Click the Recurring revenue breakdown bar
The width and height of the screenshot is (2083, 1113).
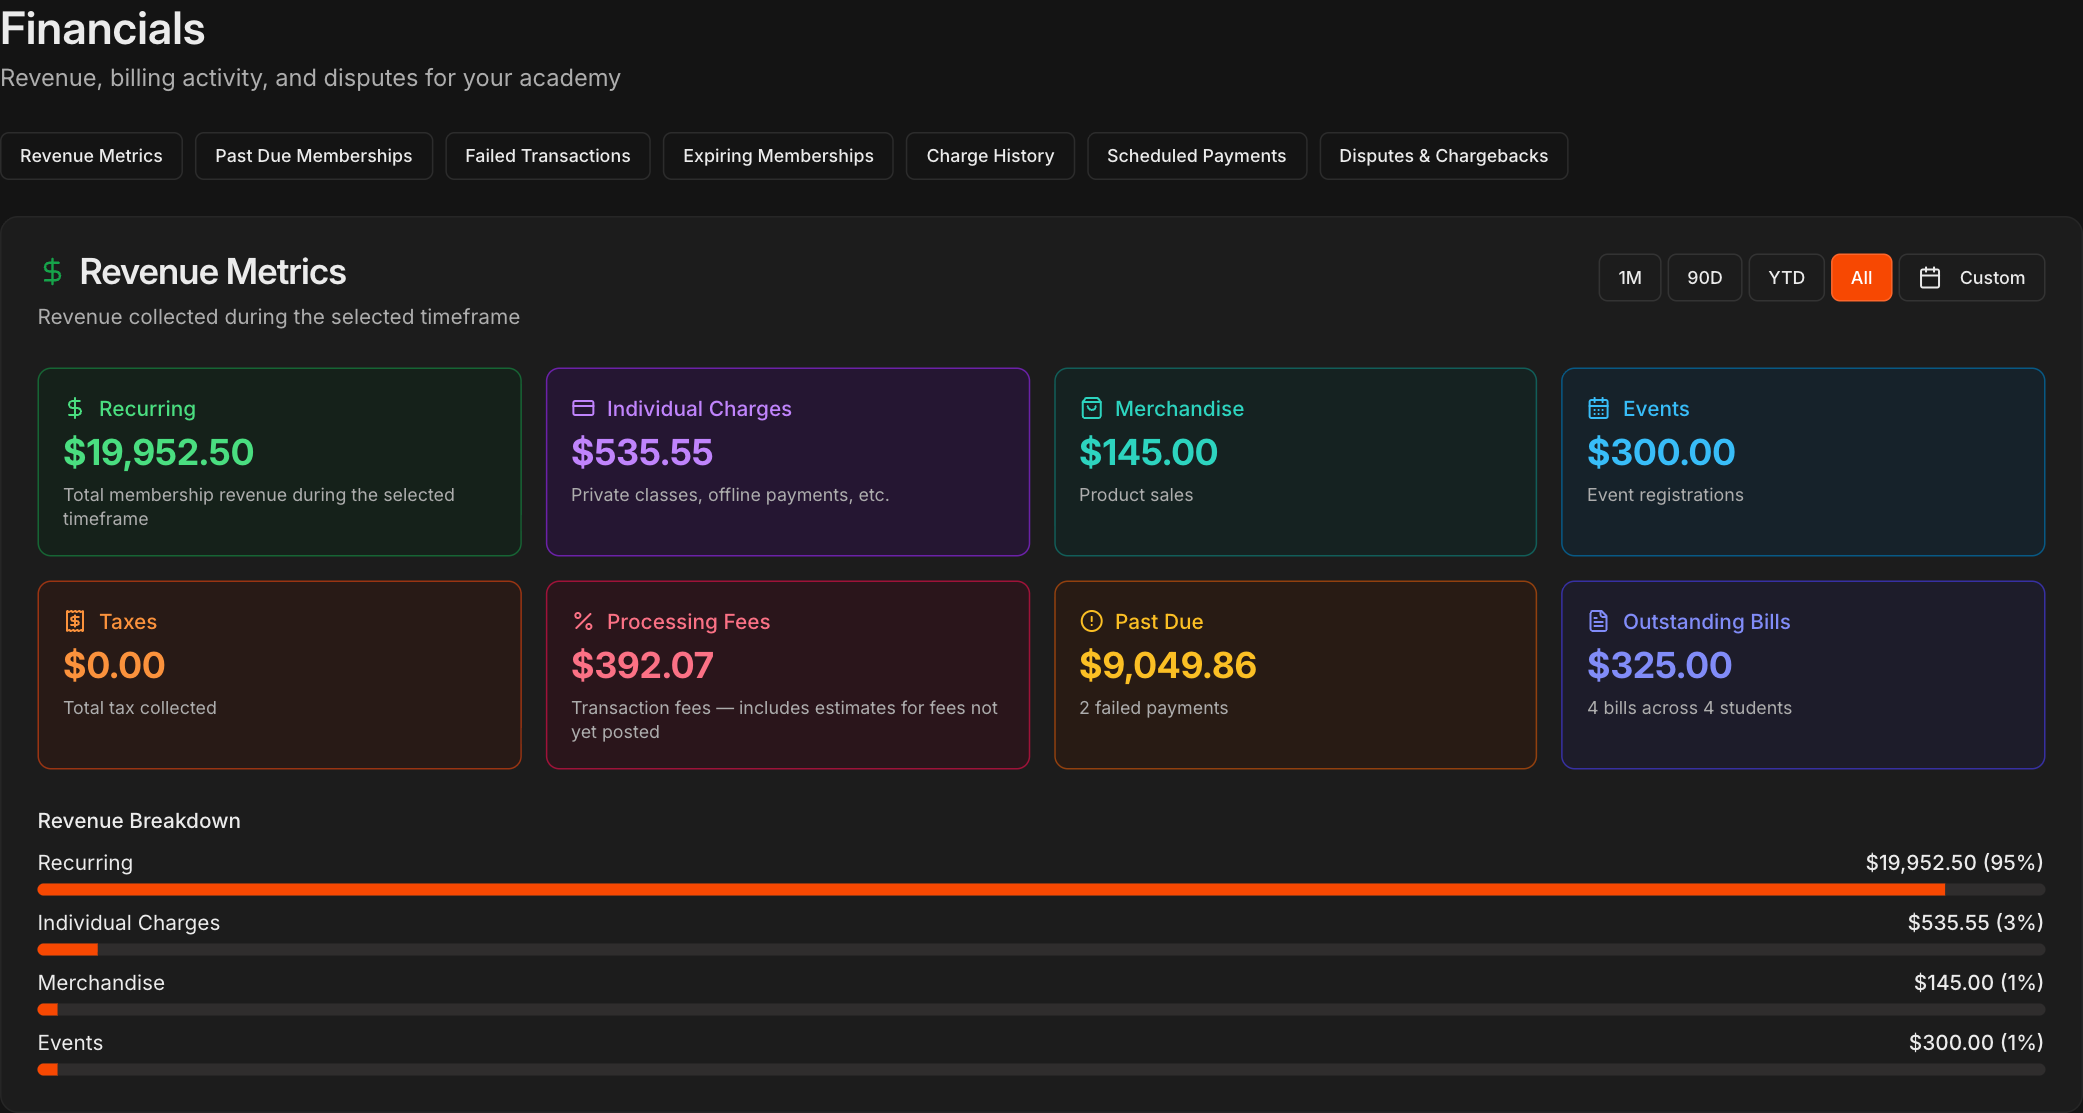pos(1041,889)
